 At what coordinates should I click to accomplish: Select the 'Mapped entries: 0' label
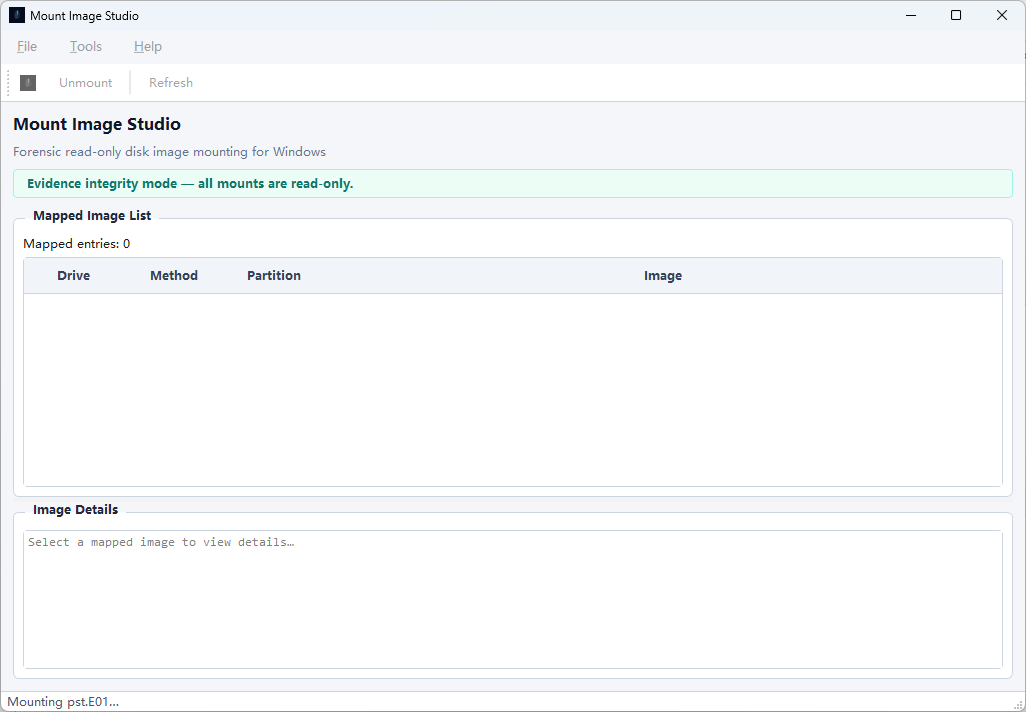pos(77,244)
